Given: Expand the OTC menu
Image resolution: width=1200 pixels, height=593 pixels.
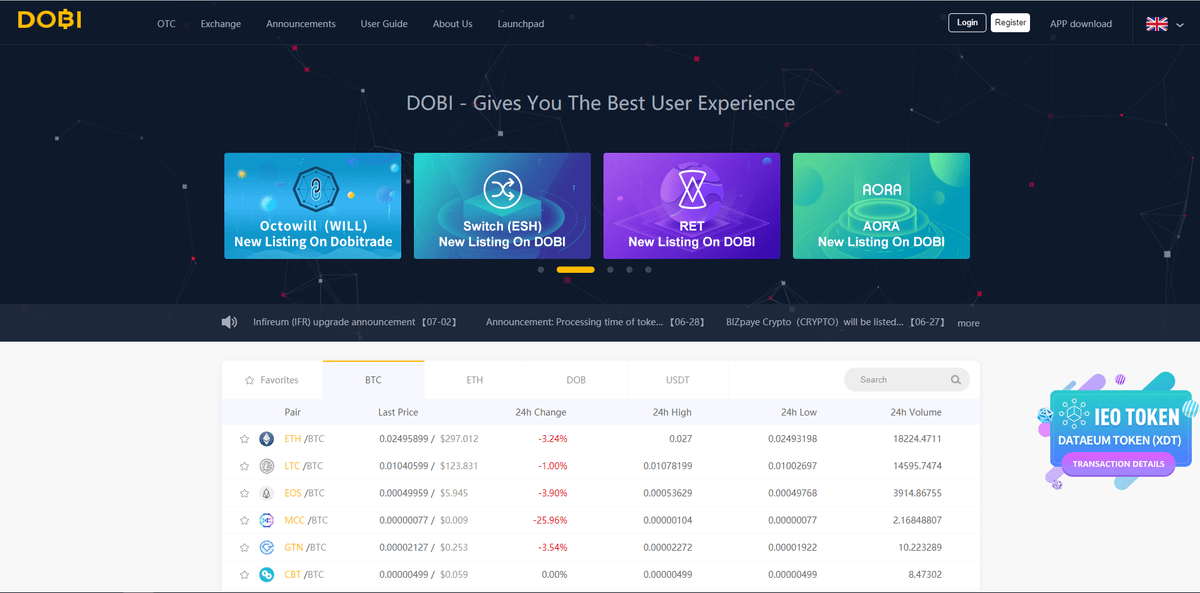Looking at the screenshot, I should pyautogui.click(x=166, y=24).
